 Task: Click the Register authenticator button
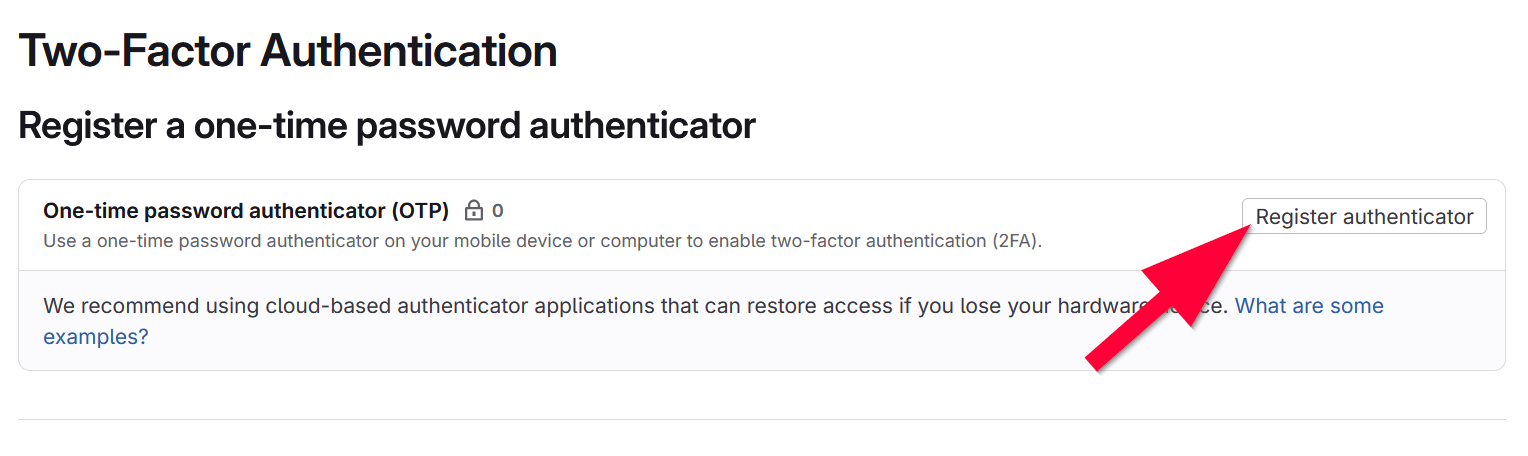point(1364,217)
